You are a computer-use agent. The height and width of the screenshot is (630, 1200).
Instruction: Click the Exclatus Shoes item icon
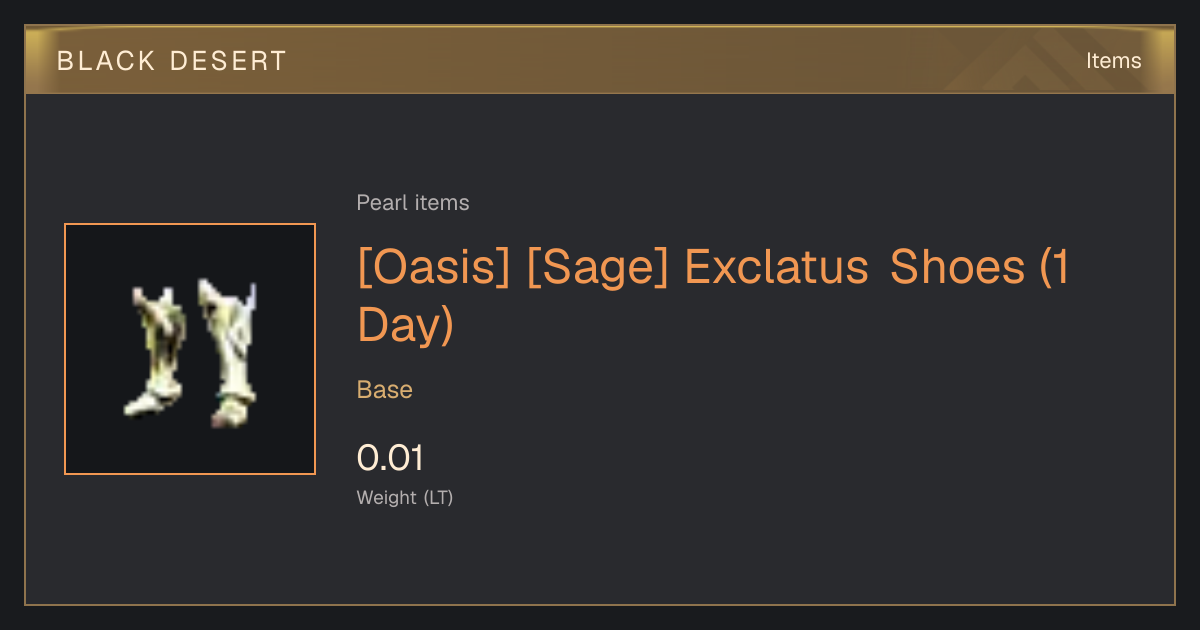(190, 349)
